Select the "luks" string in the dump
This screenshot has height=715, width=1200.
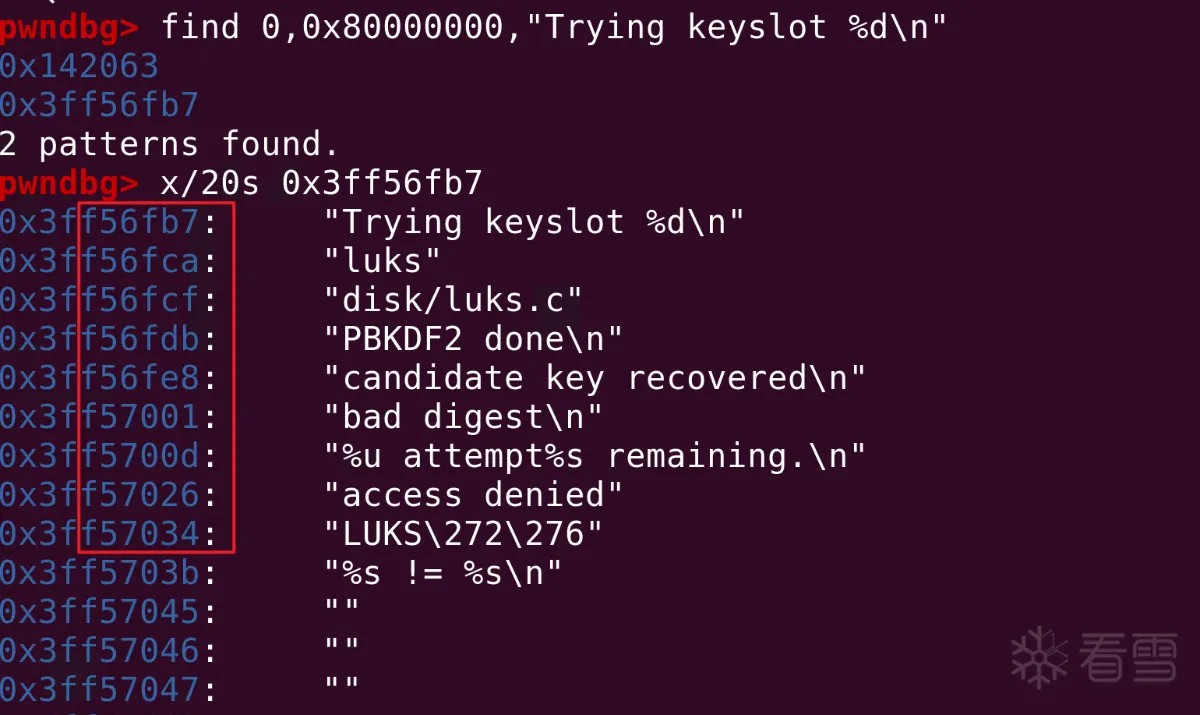(382, 261)
